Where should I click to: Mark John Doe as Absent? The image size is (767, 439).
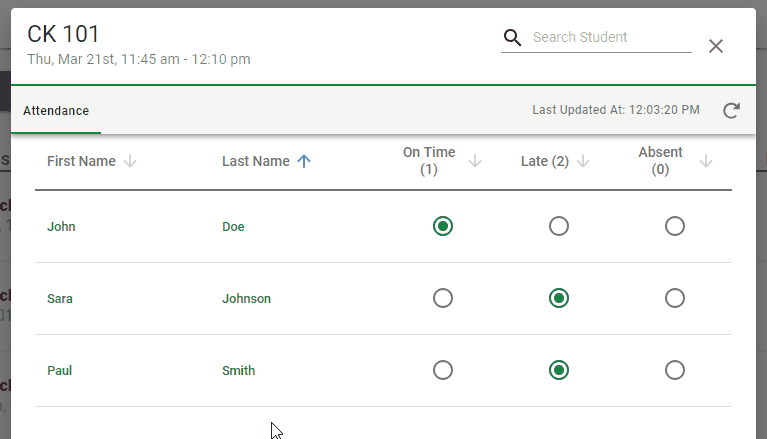pos(675,226)
